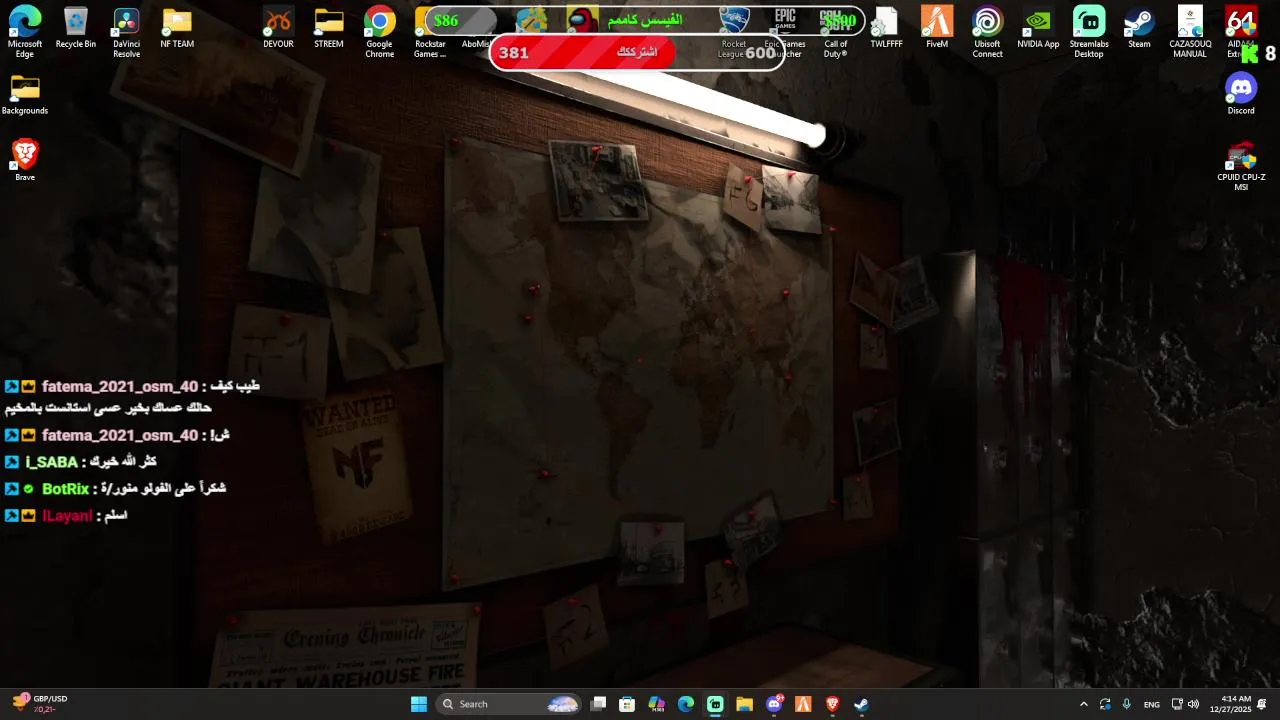Open the Rockstar Games Launcher shortcut
This screenshot has height=720, width=1280.
[430, 32]
